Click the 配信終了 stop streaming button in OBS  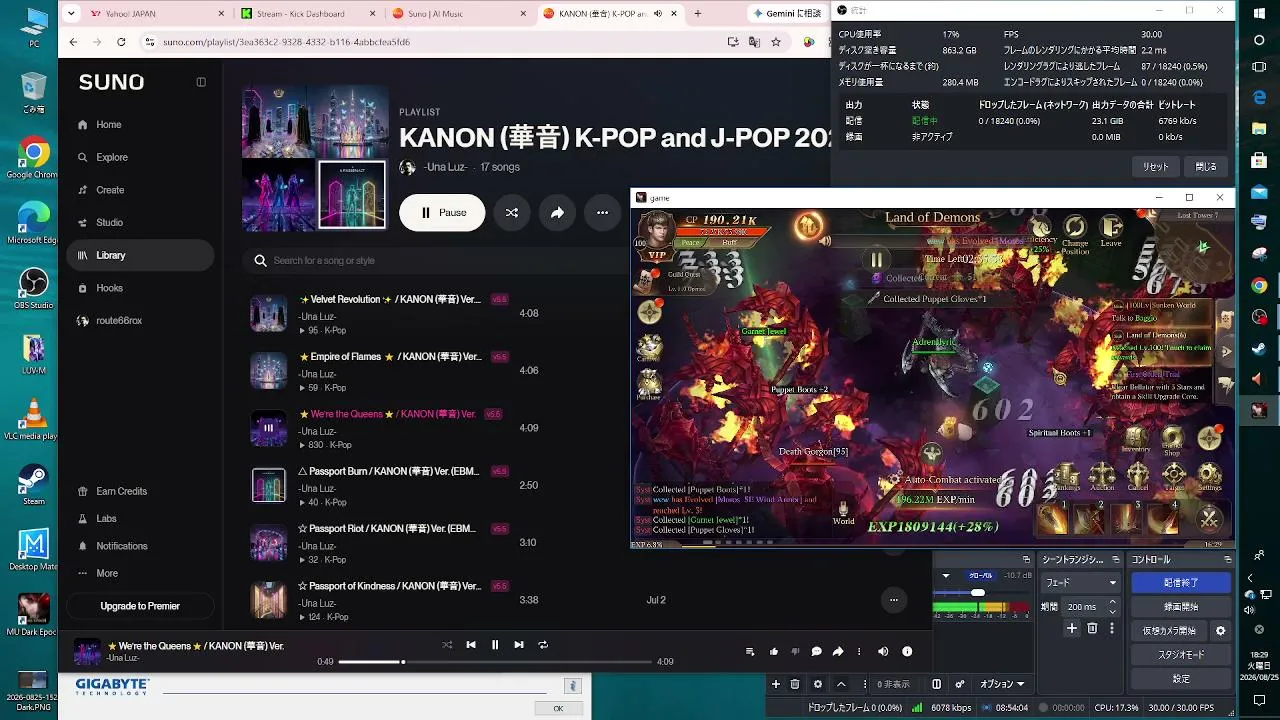[1181, 582]
